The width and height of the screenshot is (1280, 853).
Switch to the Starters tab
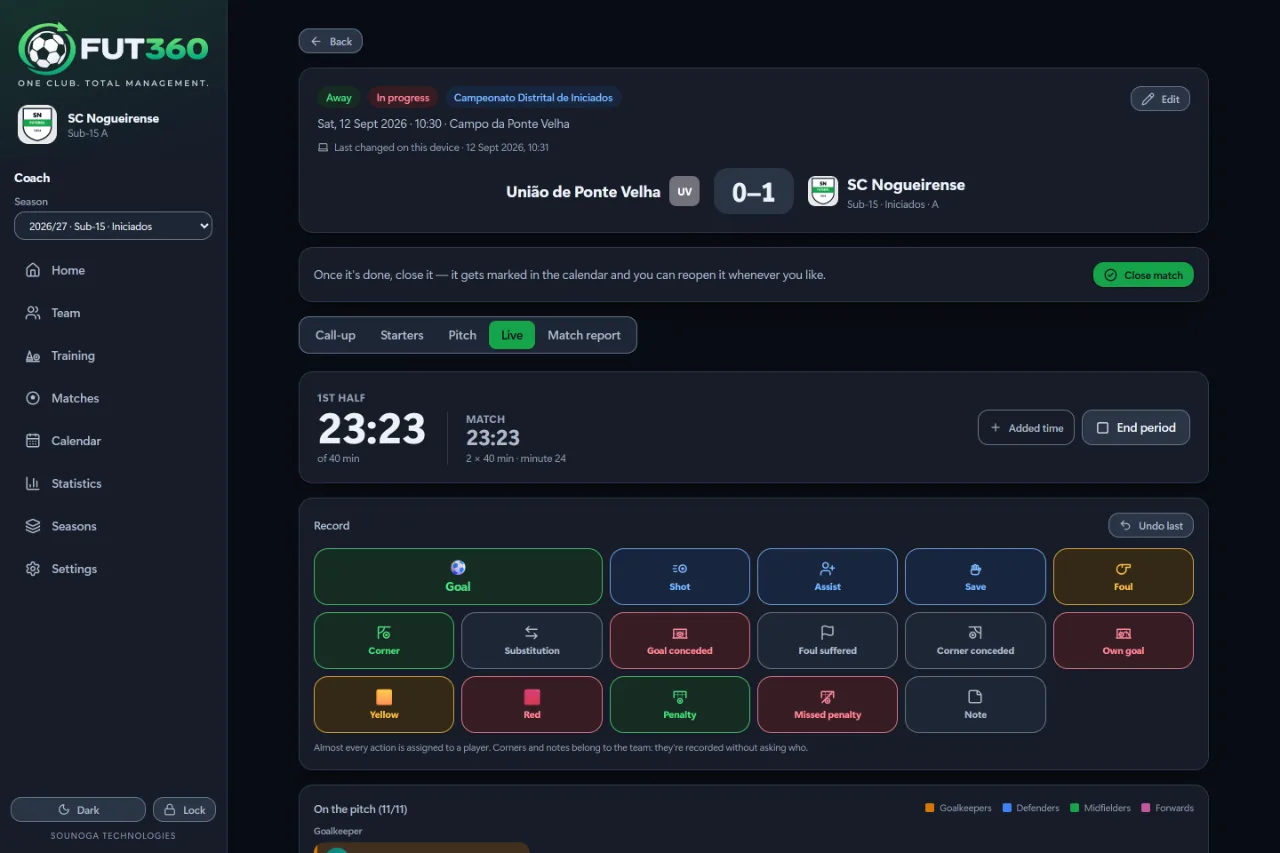tap(402, 335)
